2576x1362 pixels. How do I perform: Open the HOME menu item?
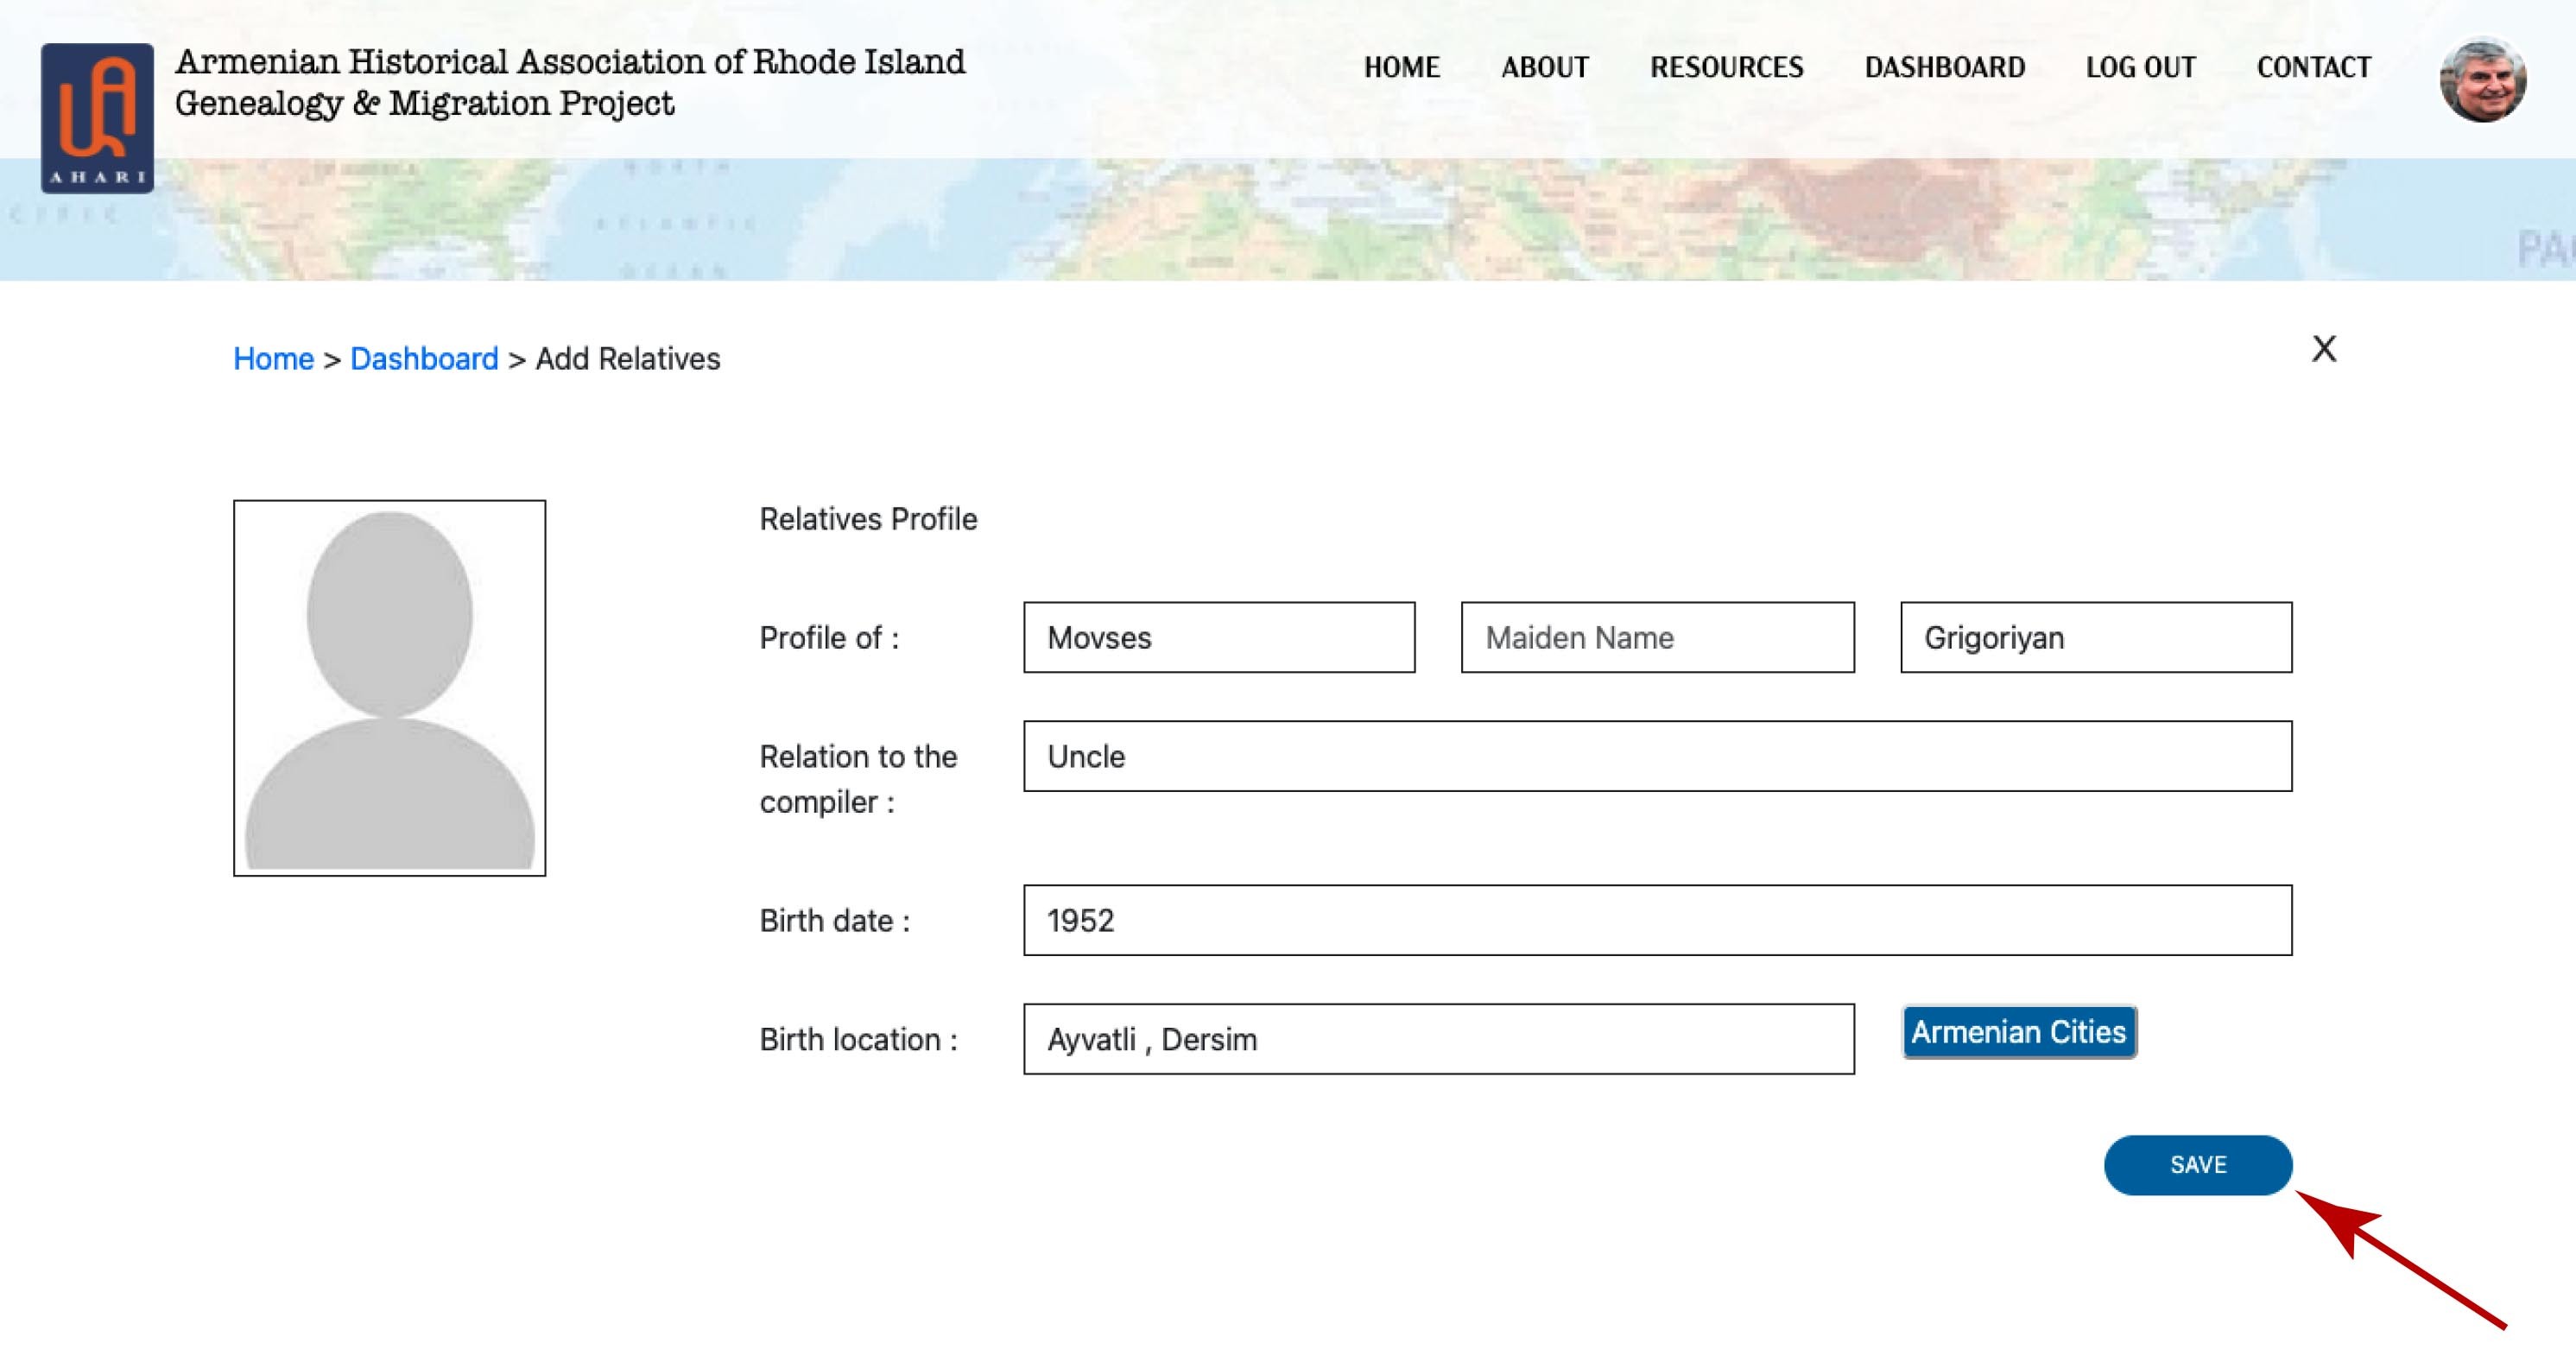pos(1401,67)
